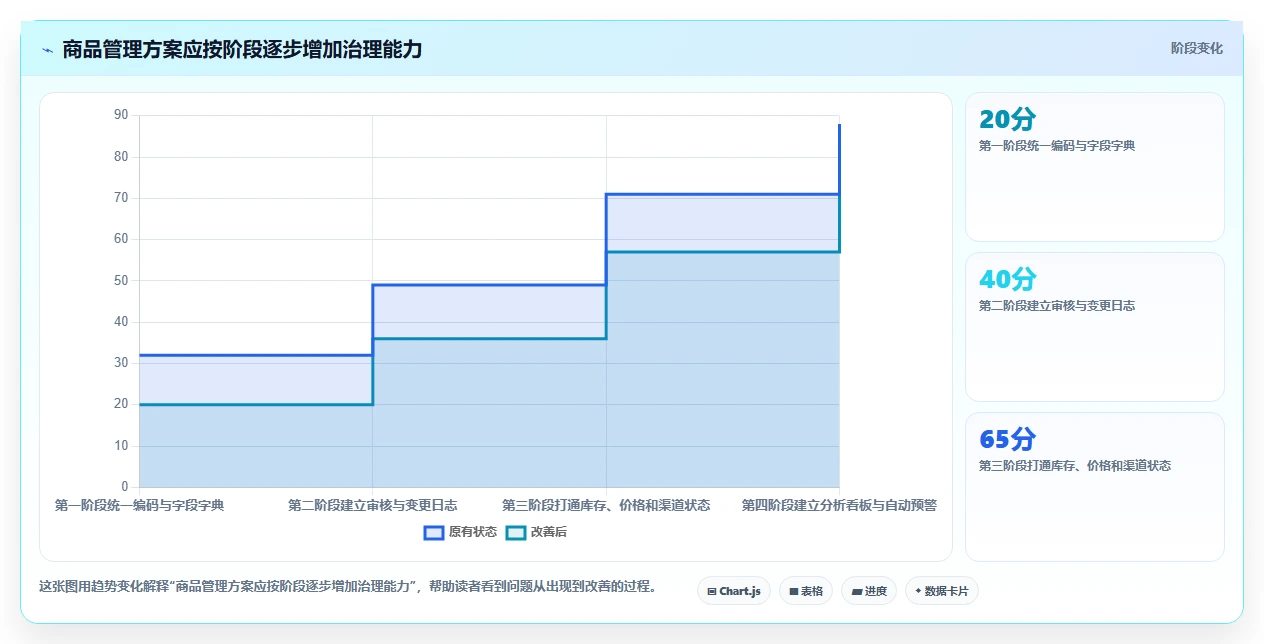The height and width of the screenshot is (644, 1264).
Task: Open the 65分 data card
Action: pyautogui.click(x=1094, y=487)
